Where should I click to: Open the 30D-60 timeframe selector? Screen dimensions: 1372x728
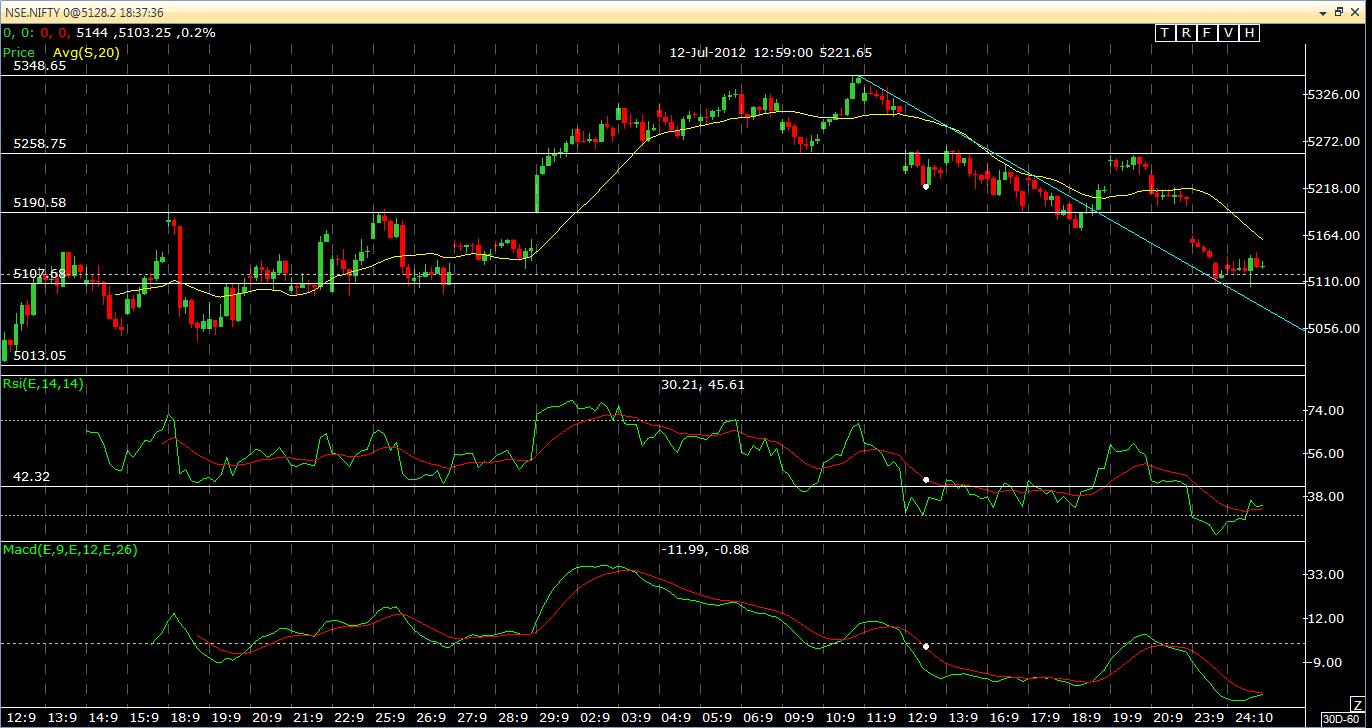pos(1345,719)
